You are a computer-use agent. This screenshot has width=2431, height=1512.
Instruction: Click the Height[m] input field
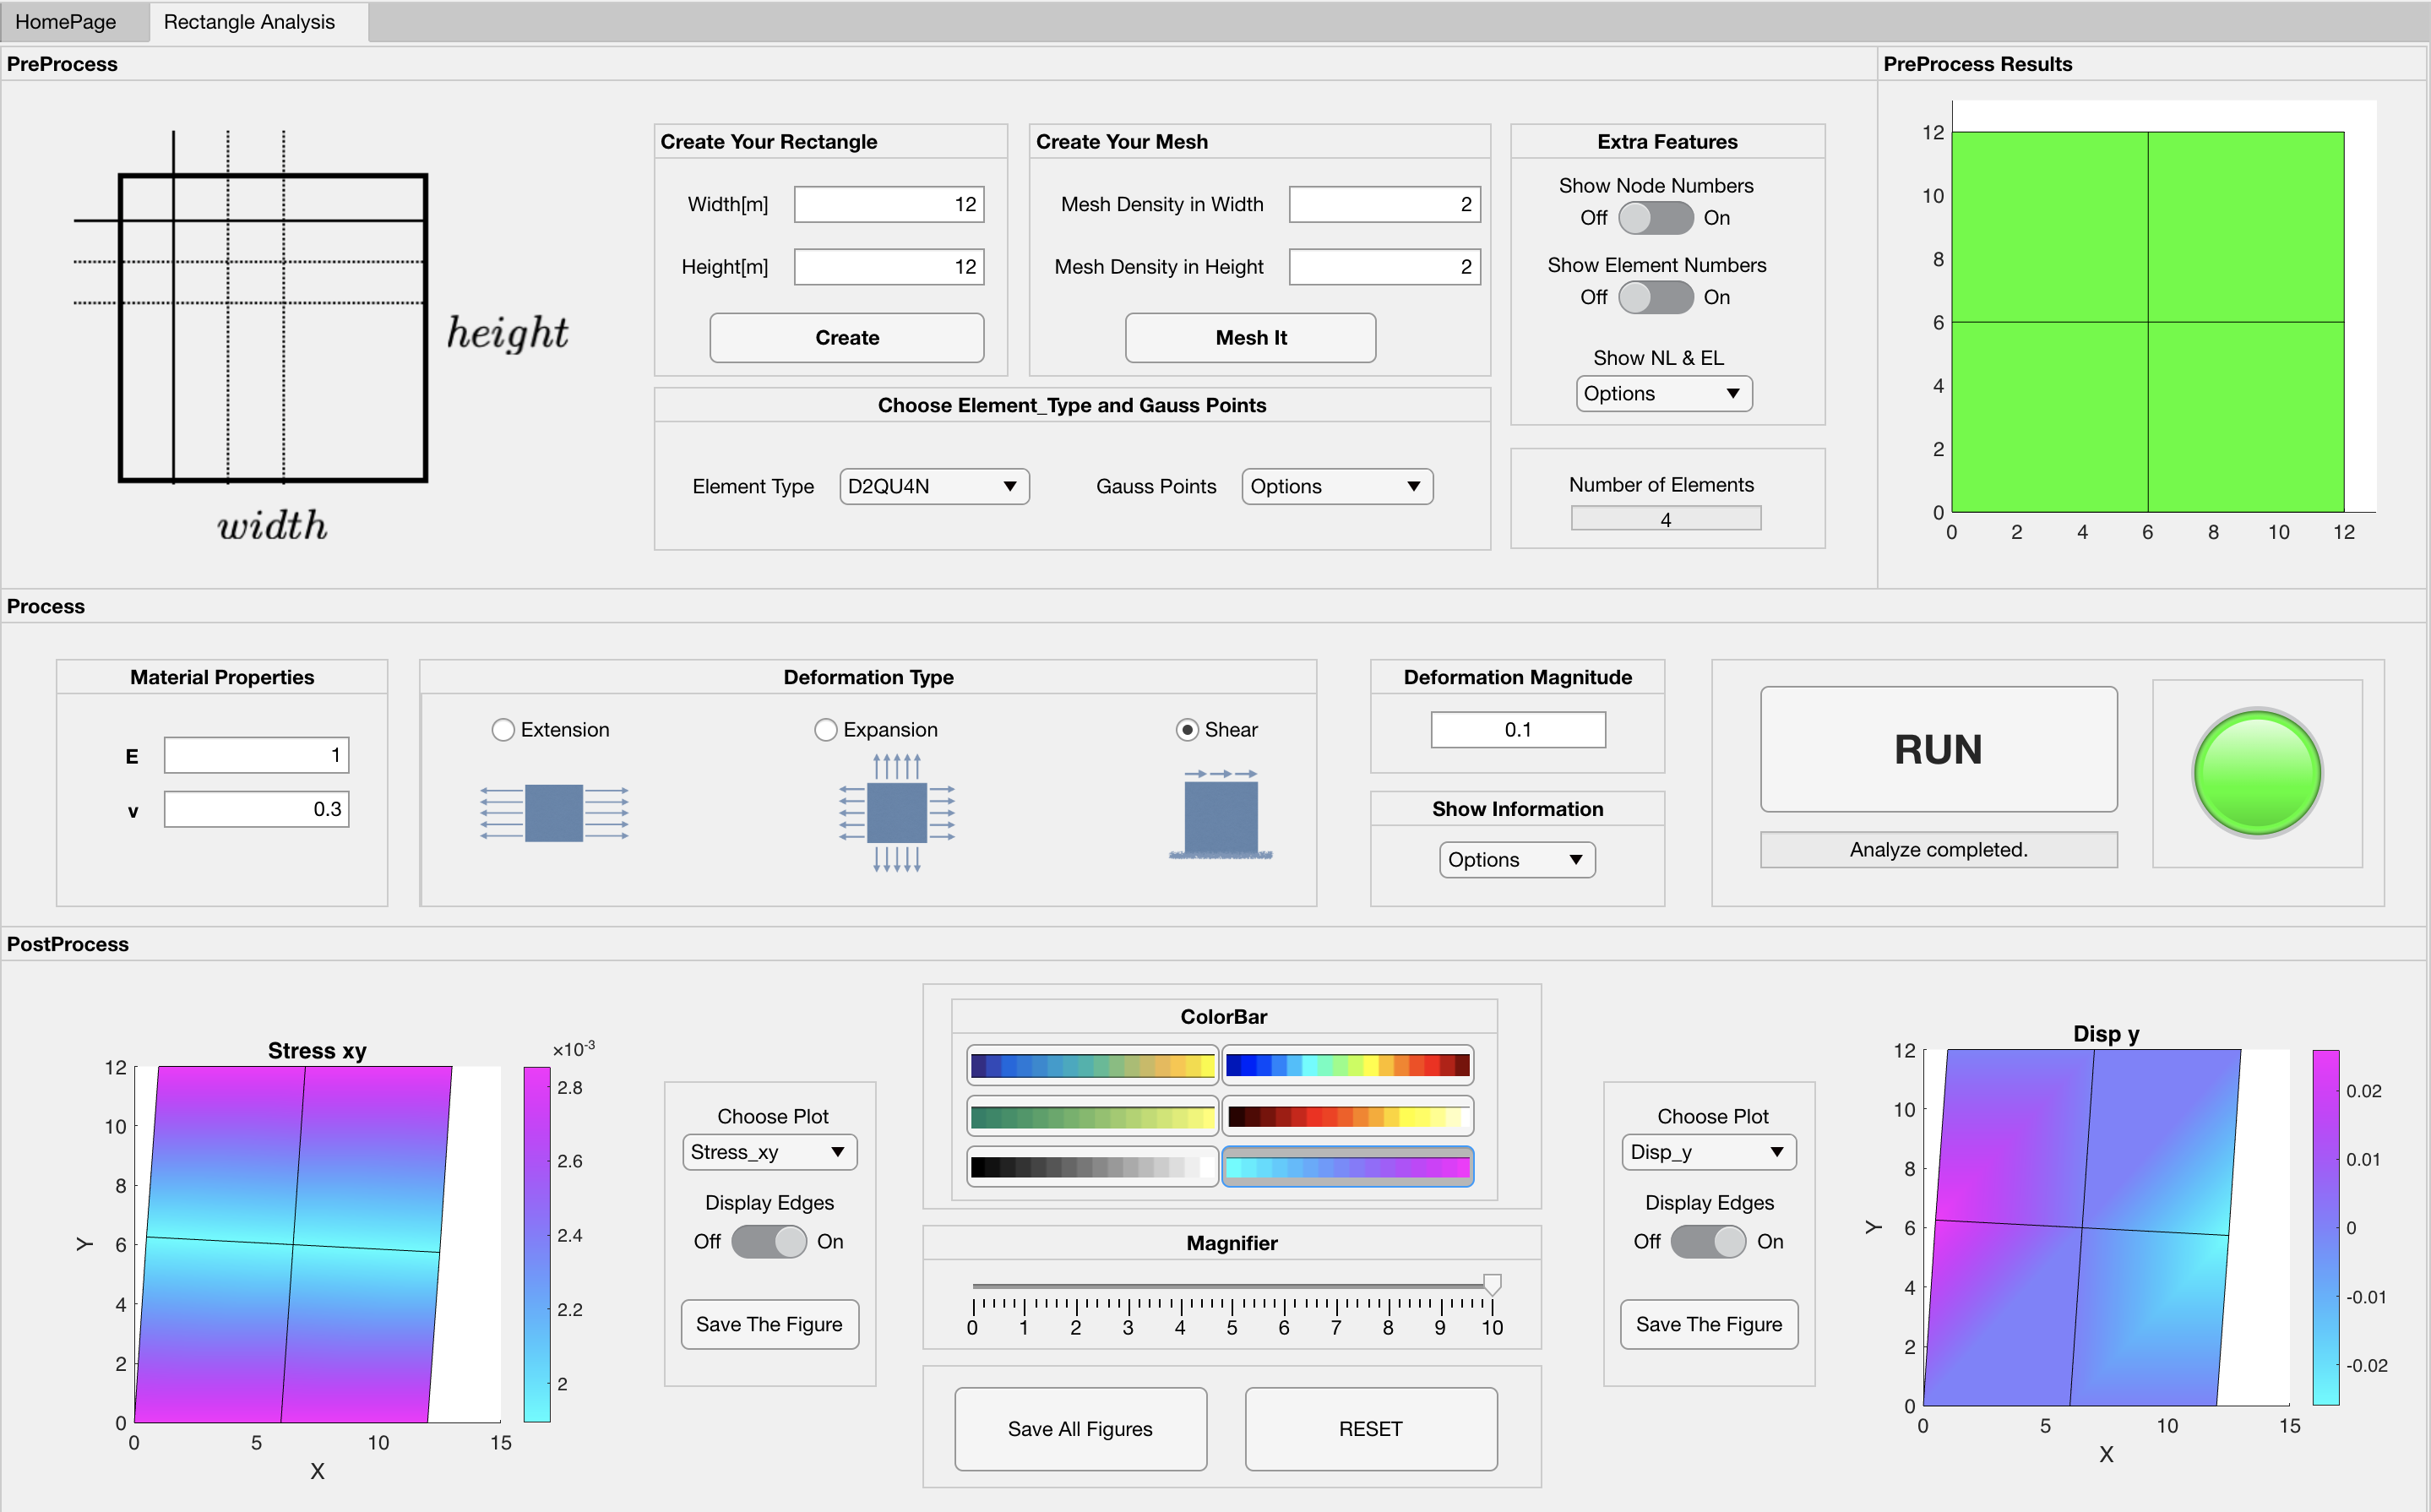(x=889, y=267)
